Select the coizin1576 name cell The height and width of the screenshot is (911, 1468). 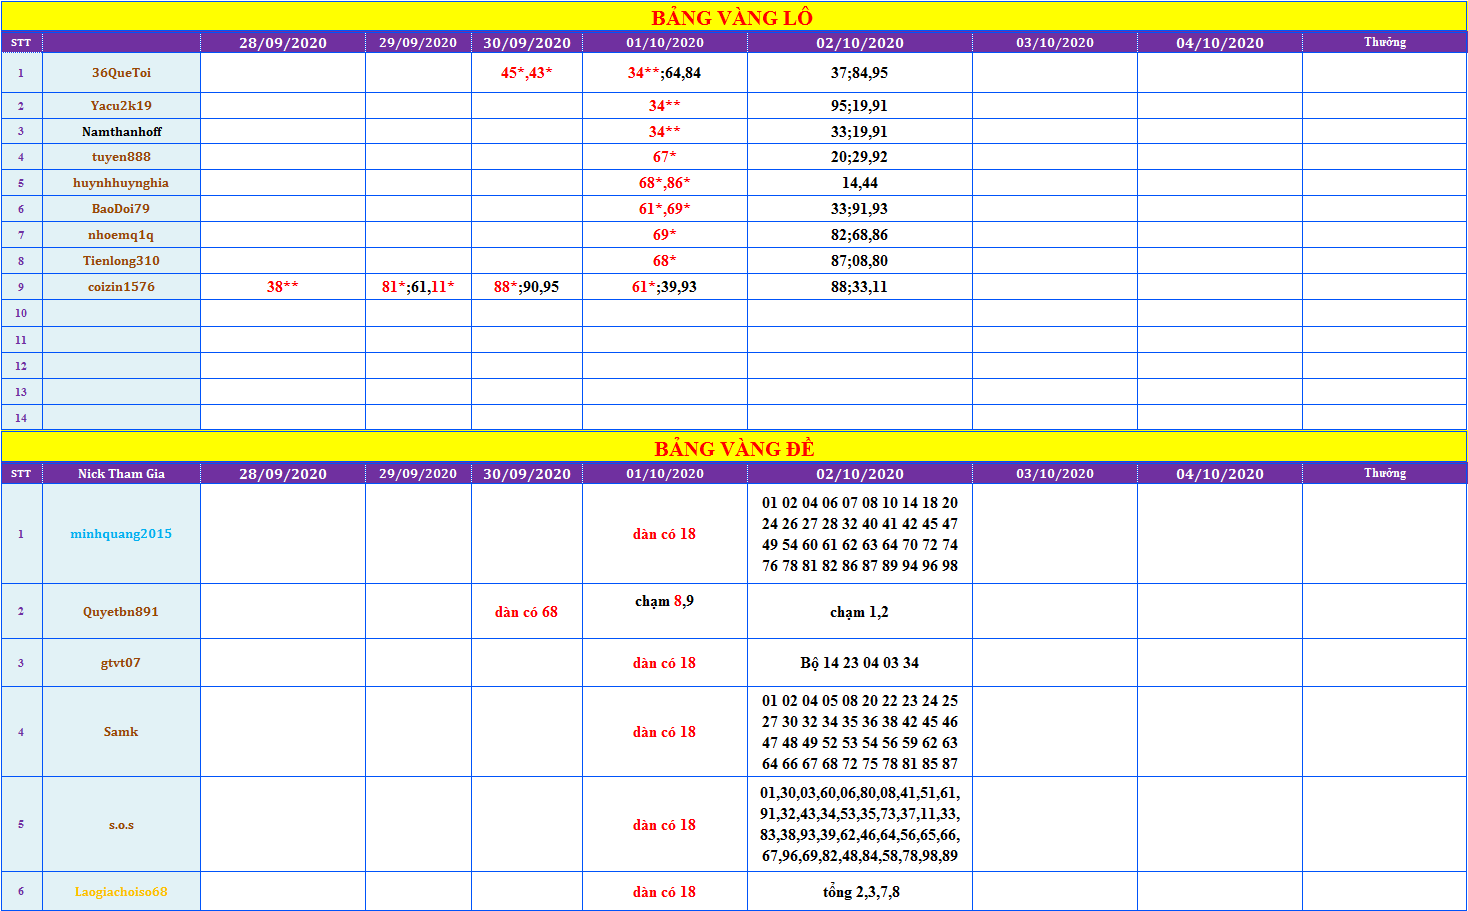tap(121, 286)
